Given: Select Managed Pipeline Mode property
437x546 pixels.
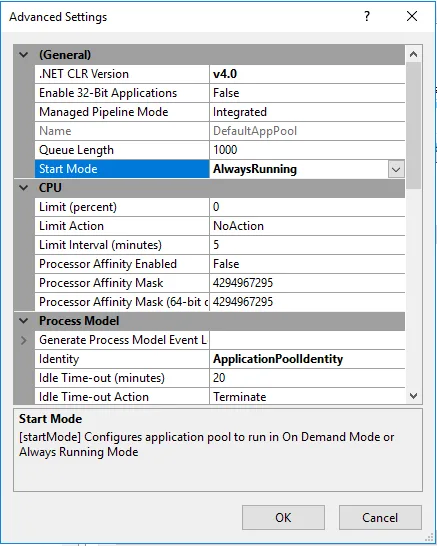Looking at the screenshot, I should [x=122, y=112].
